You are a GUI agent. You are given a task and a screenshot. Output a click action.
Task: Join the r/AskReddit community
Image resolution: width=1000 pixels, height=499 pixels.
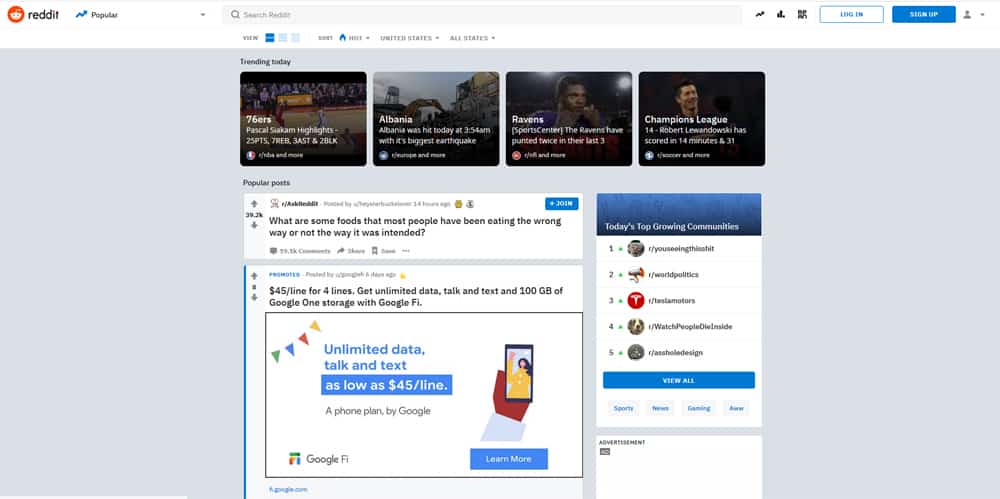point(562,204)
